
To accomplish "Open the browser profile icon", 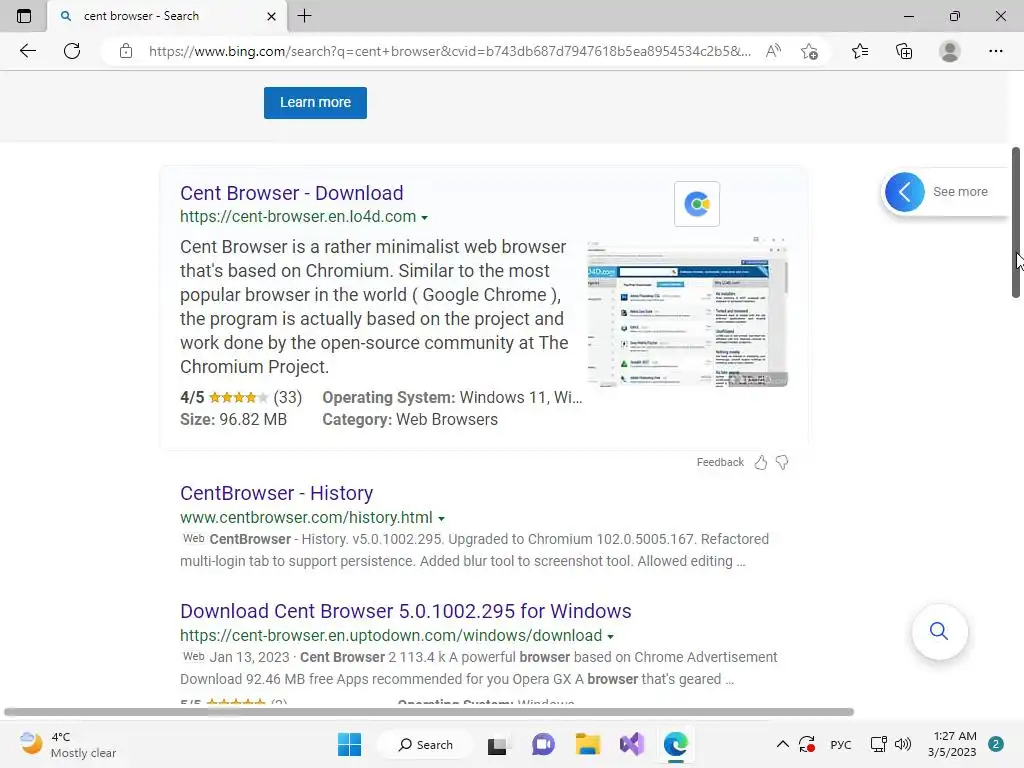I will pyautogui.click(x=950, y=51).
